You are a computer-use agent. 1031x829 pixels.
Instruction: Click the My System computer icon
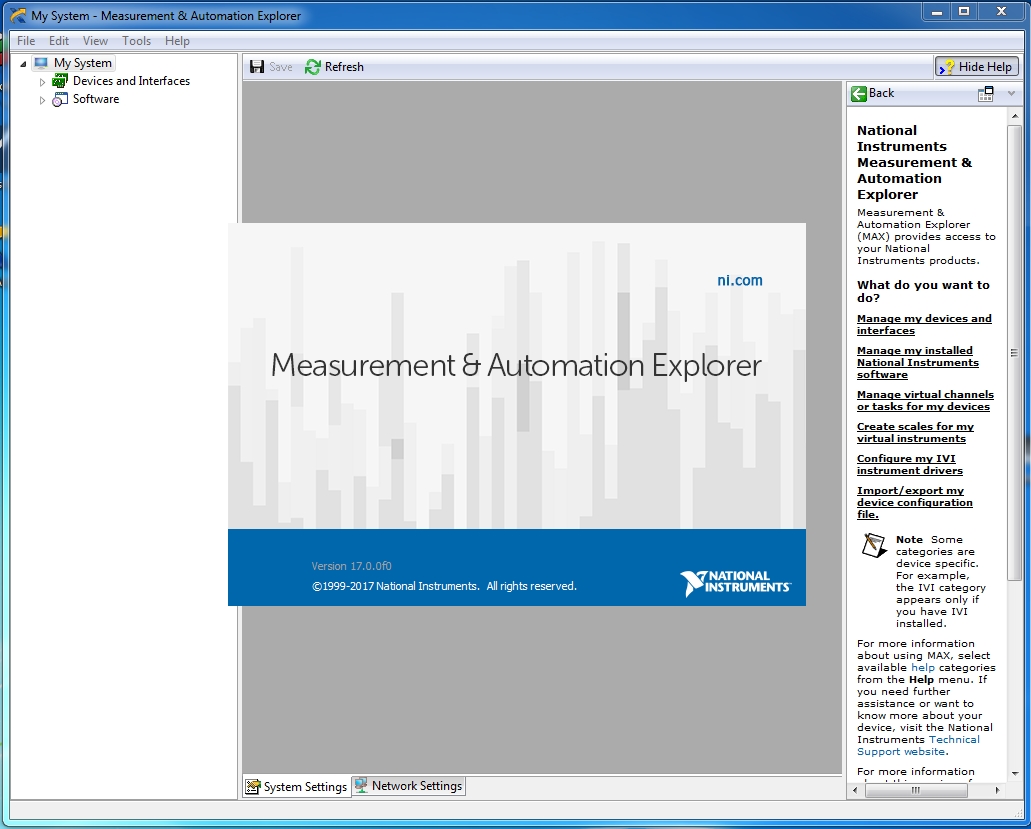41,63
